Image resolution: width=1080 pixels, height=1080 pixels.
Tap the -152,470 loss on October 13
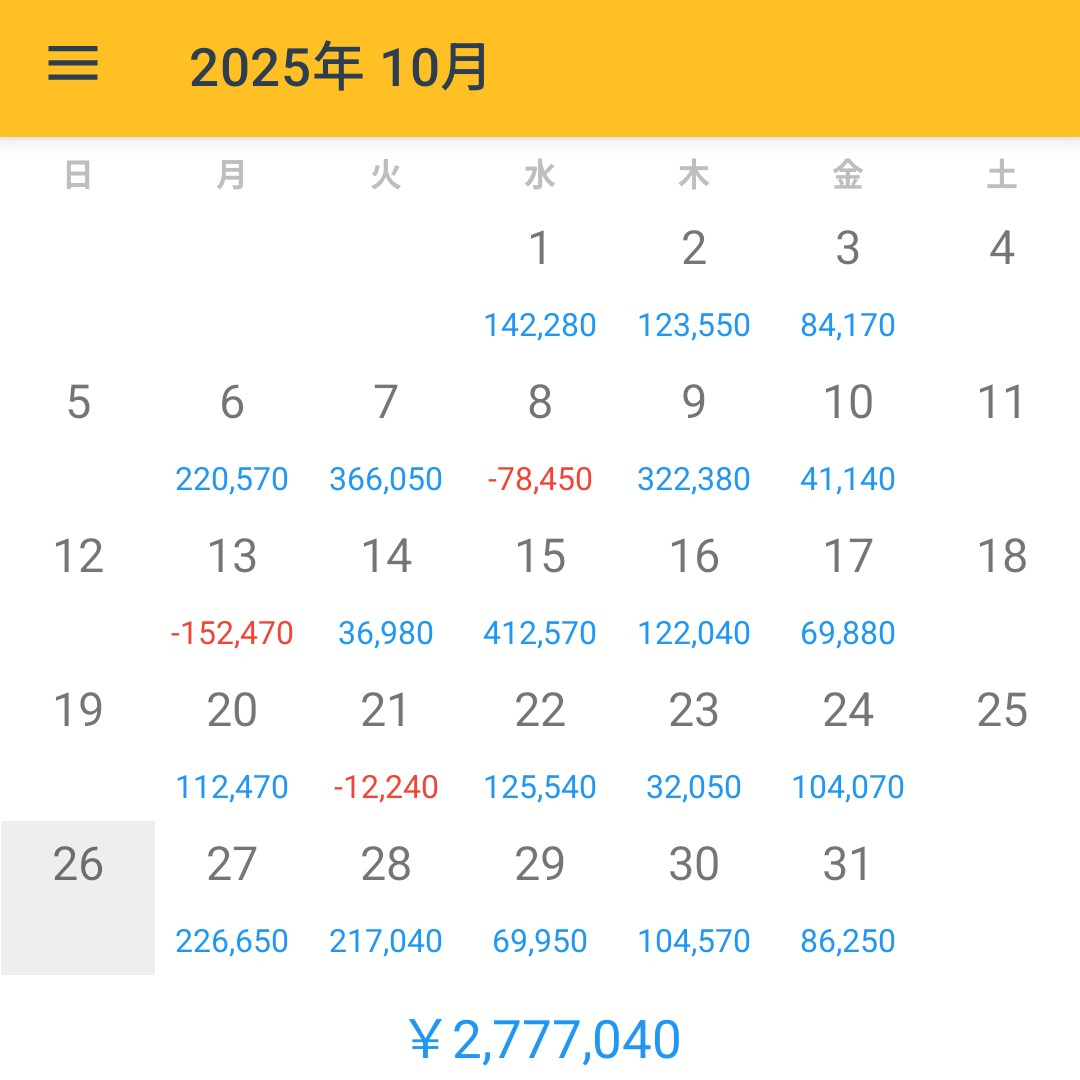click(x=232, y=633)
